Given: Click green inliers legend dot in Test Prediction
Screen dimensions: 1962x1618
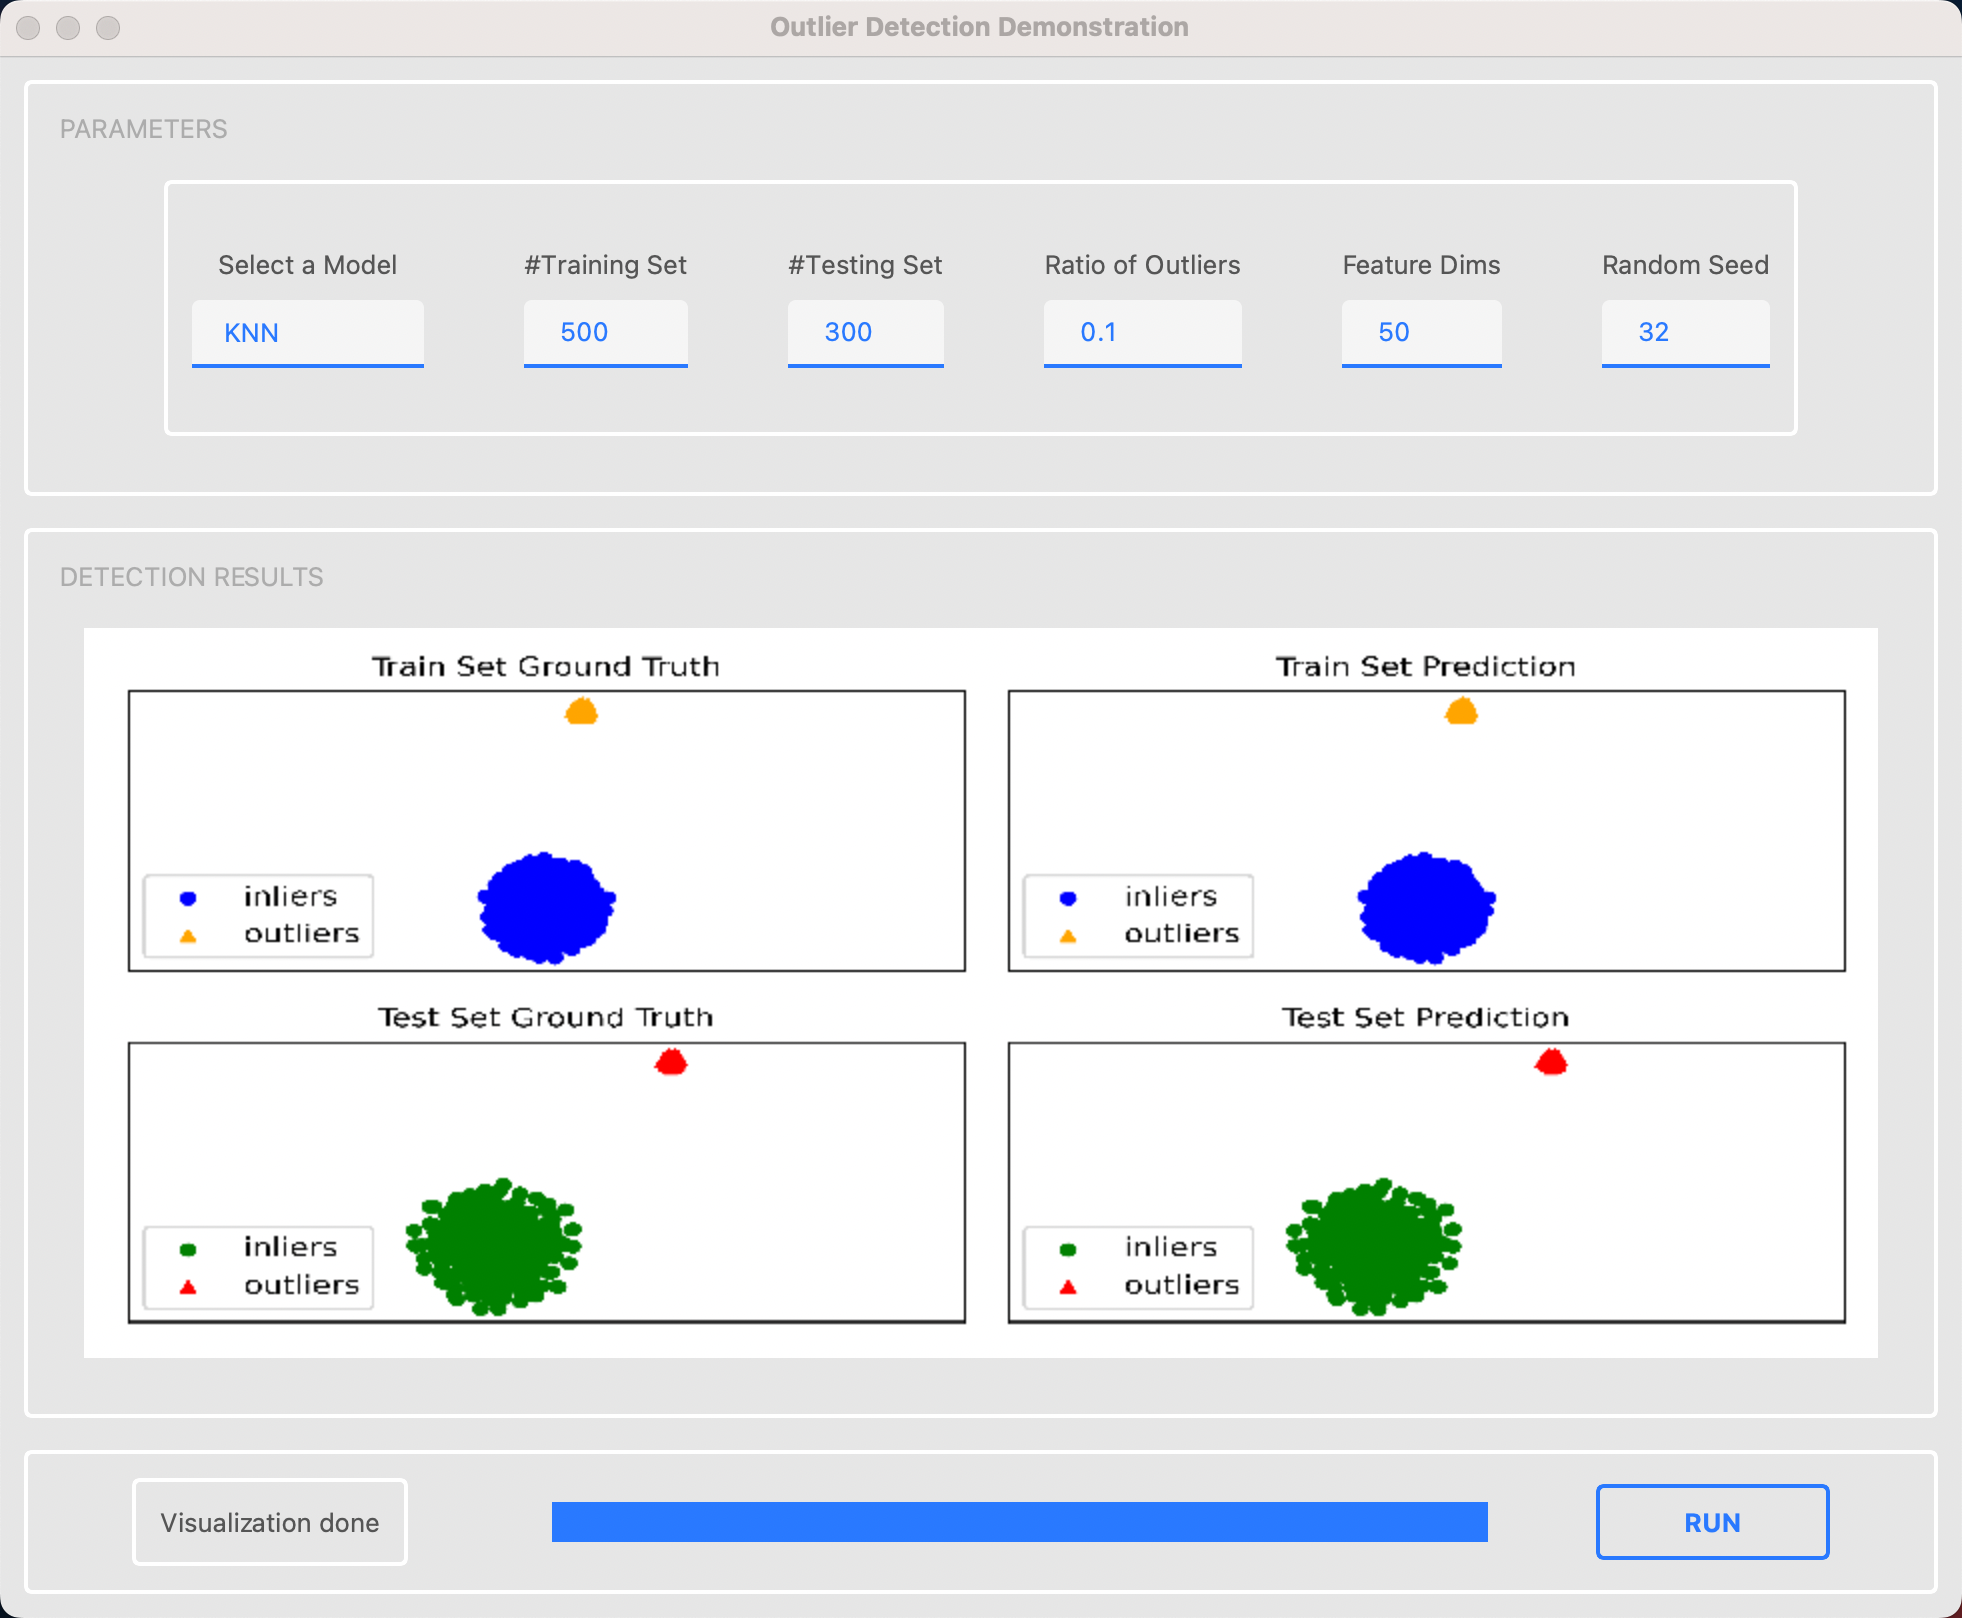Looking at the screenshot, I should [1068, 1249].
